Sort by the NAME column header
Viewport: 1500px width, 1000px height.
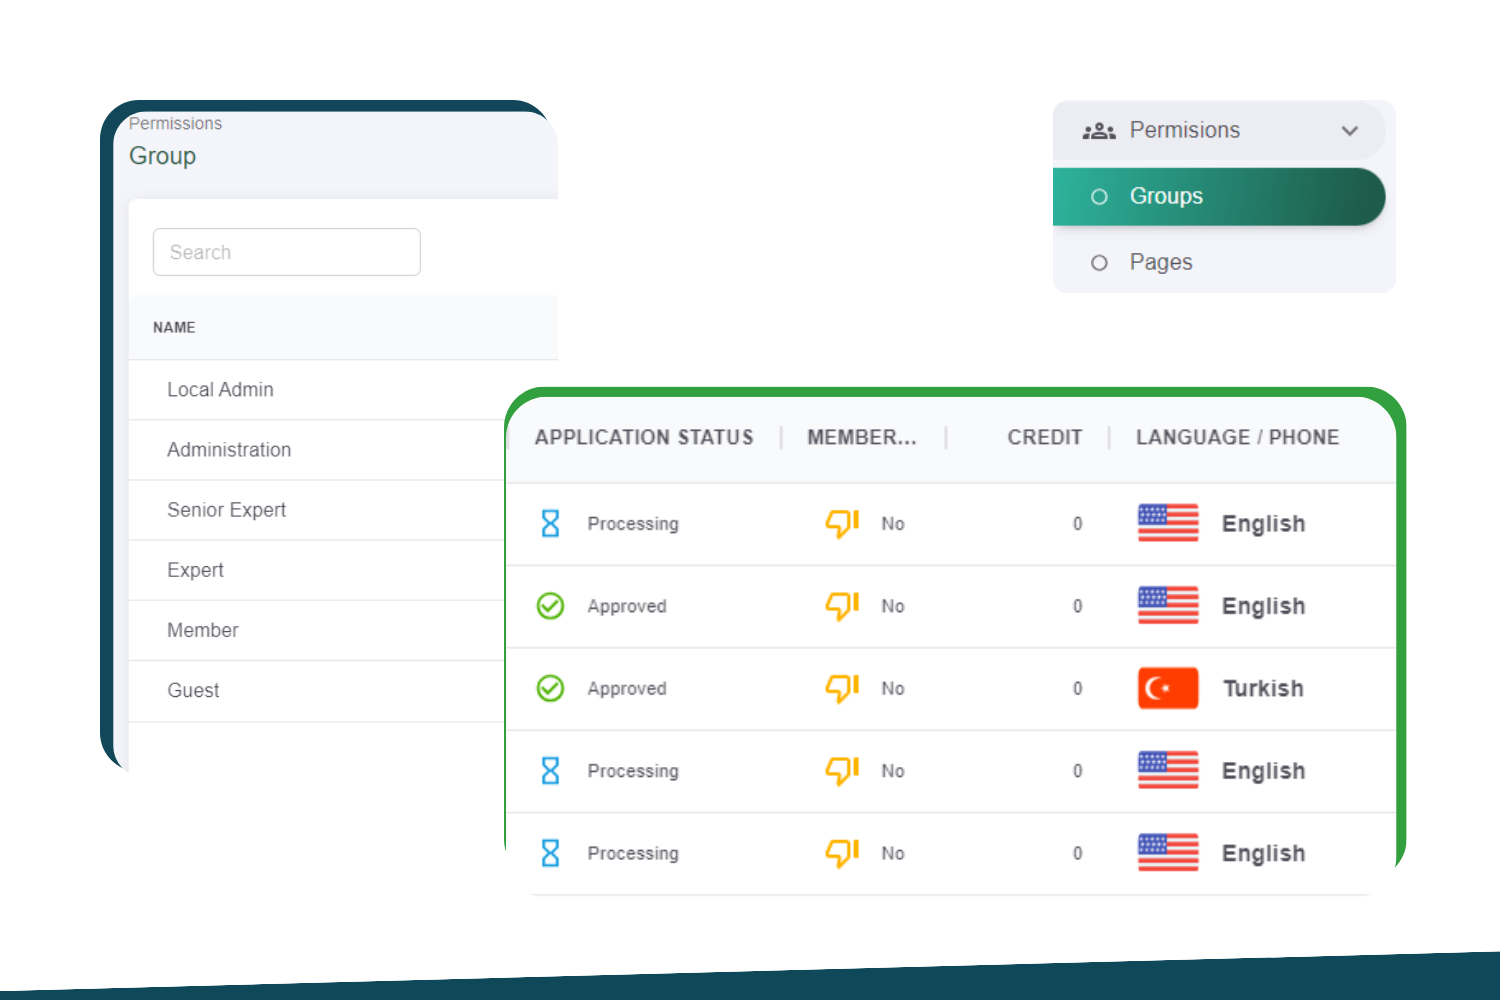coord(174,327)
